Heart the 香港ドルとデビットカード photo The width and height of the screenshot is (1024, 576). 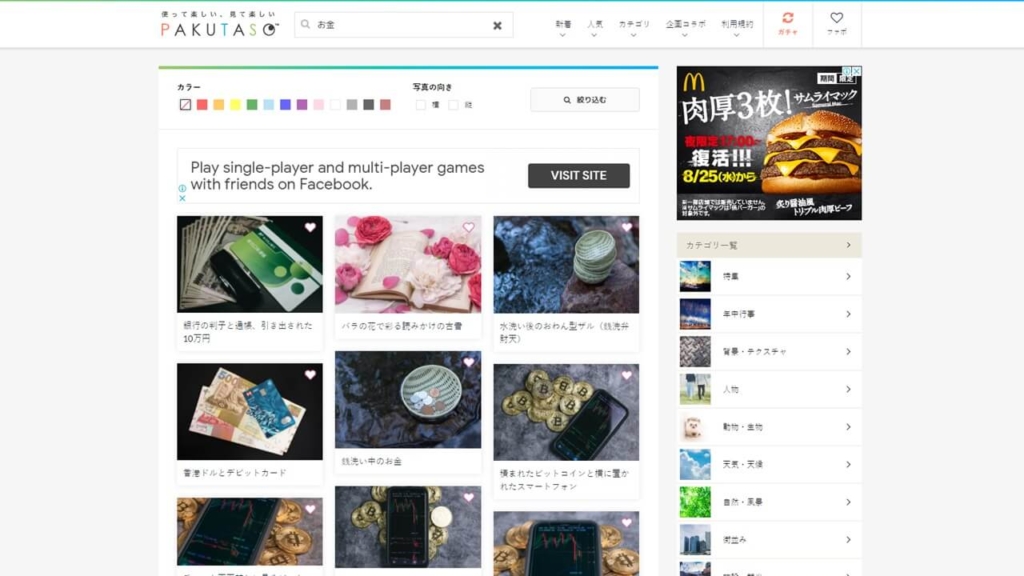pyautogui.click(x=310, y=375)
